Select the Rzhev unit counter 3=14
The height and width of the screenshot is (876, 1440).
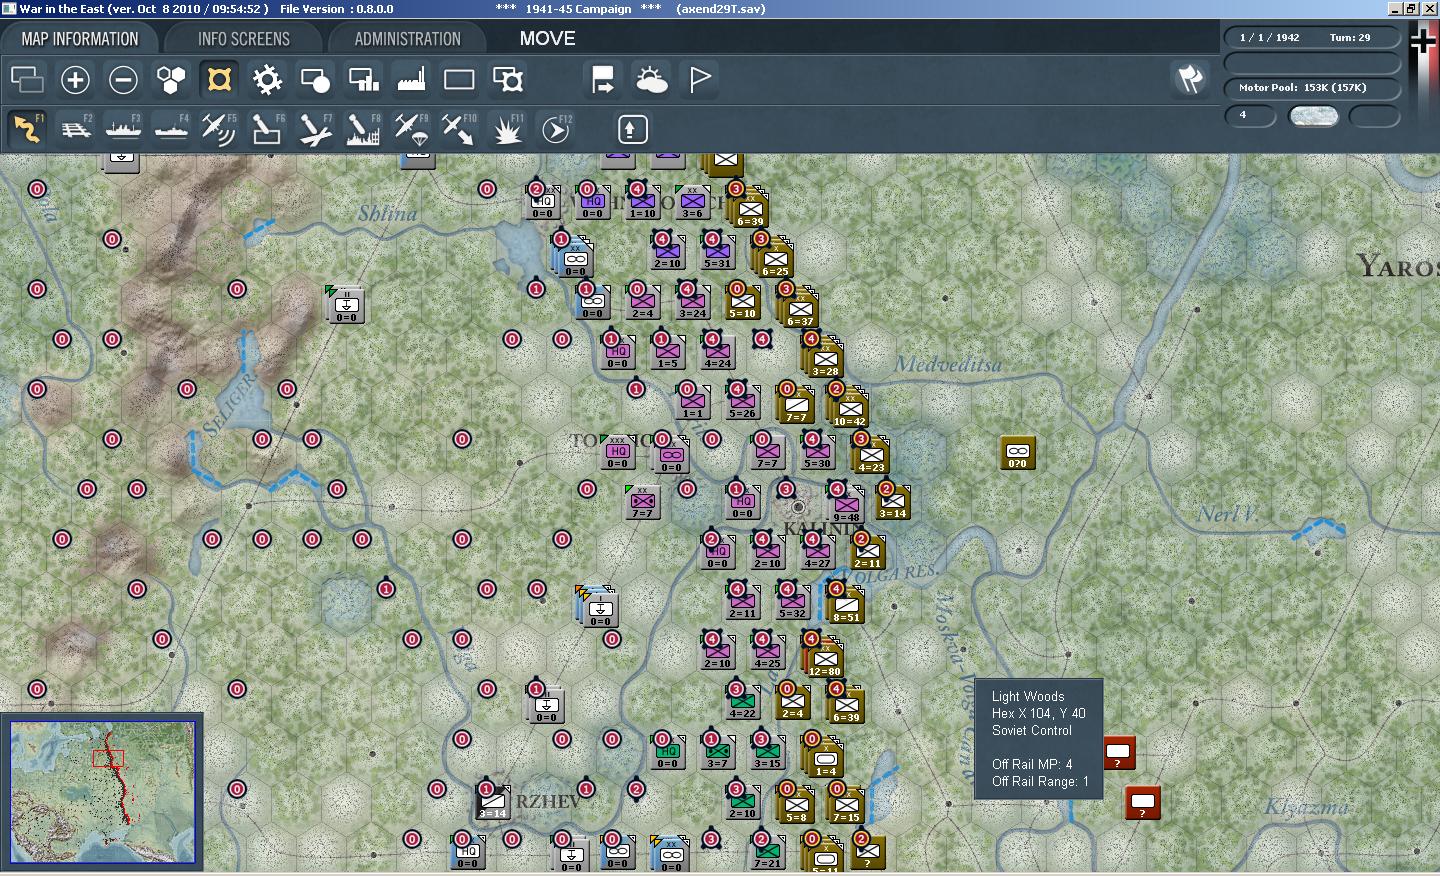pyautogui.click(x=492, y=801)
